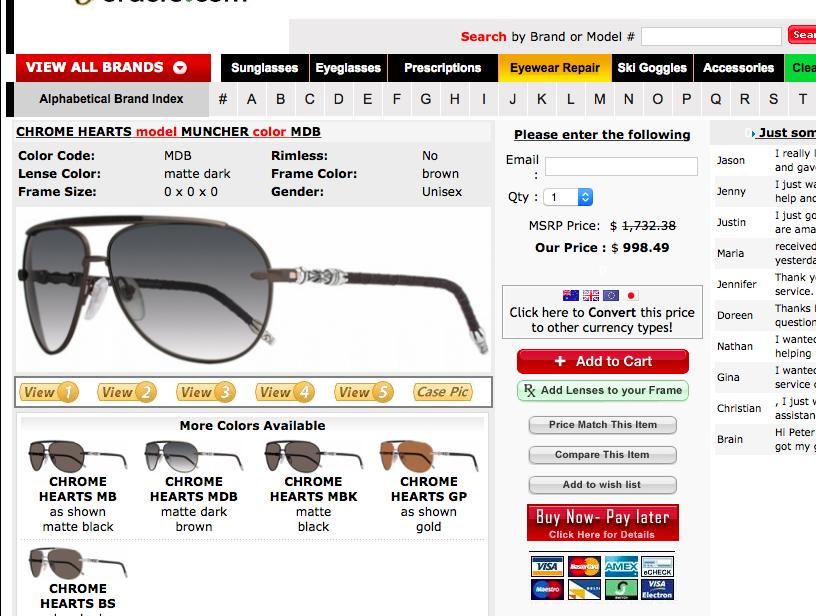Click Add Lenses to your Frame
This screenshot has width=816, height=616.
tap(603, 390)
